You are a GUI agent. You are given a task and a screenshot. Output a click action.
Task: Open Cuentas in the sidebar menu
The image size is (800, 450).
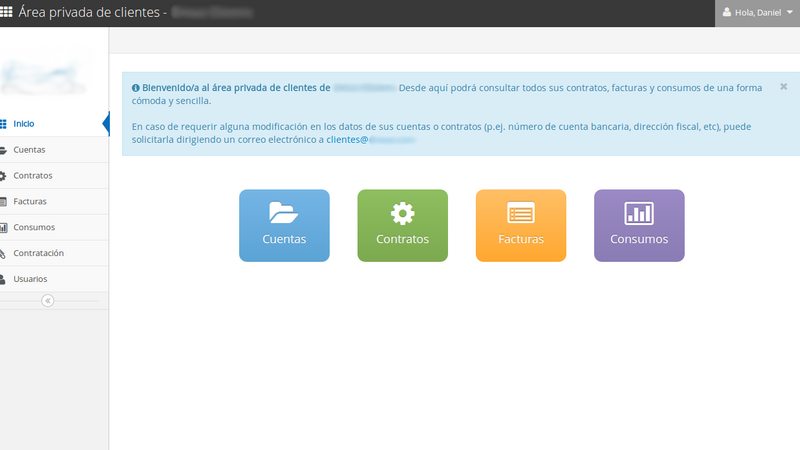pyautogui.click(x=54, y=149)
